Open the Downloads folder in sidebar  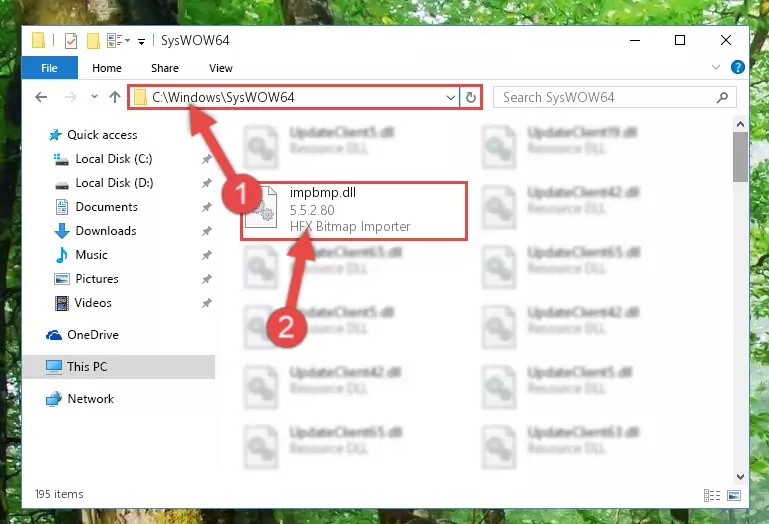click(106, 231)
